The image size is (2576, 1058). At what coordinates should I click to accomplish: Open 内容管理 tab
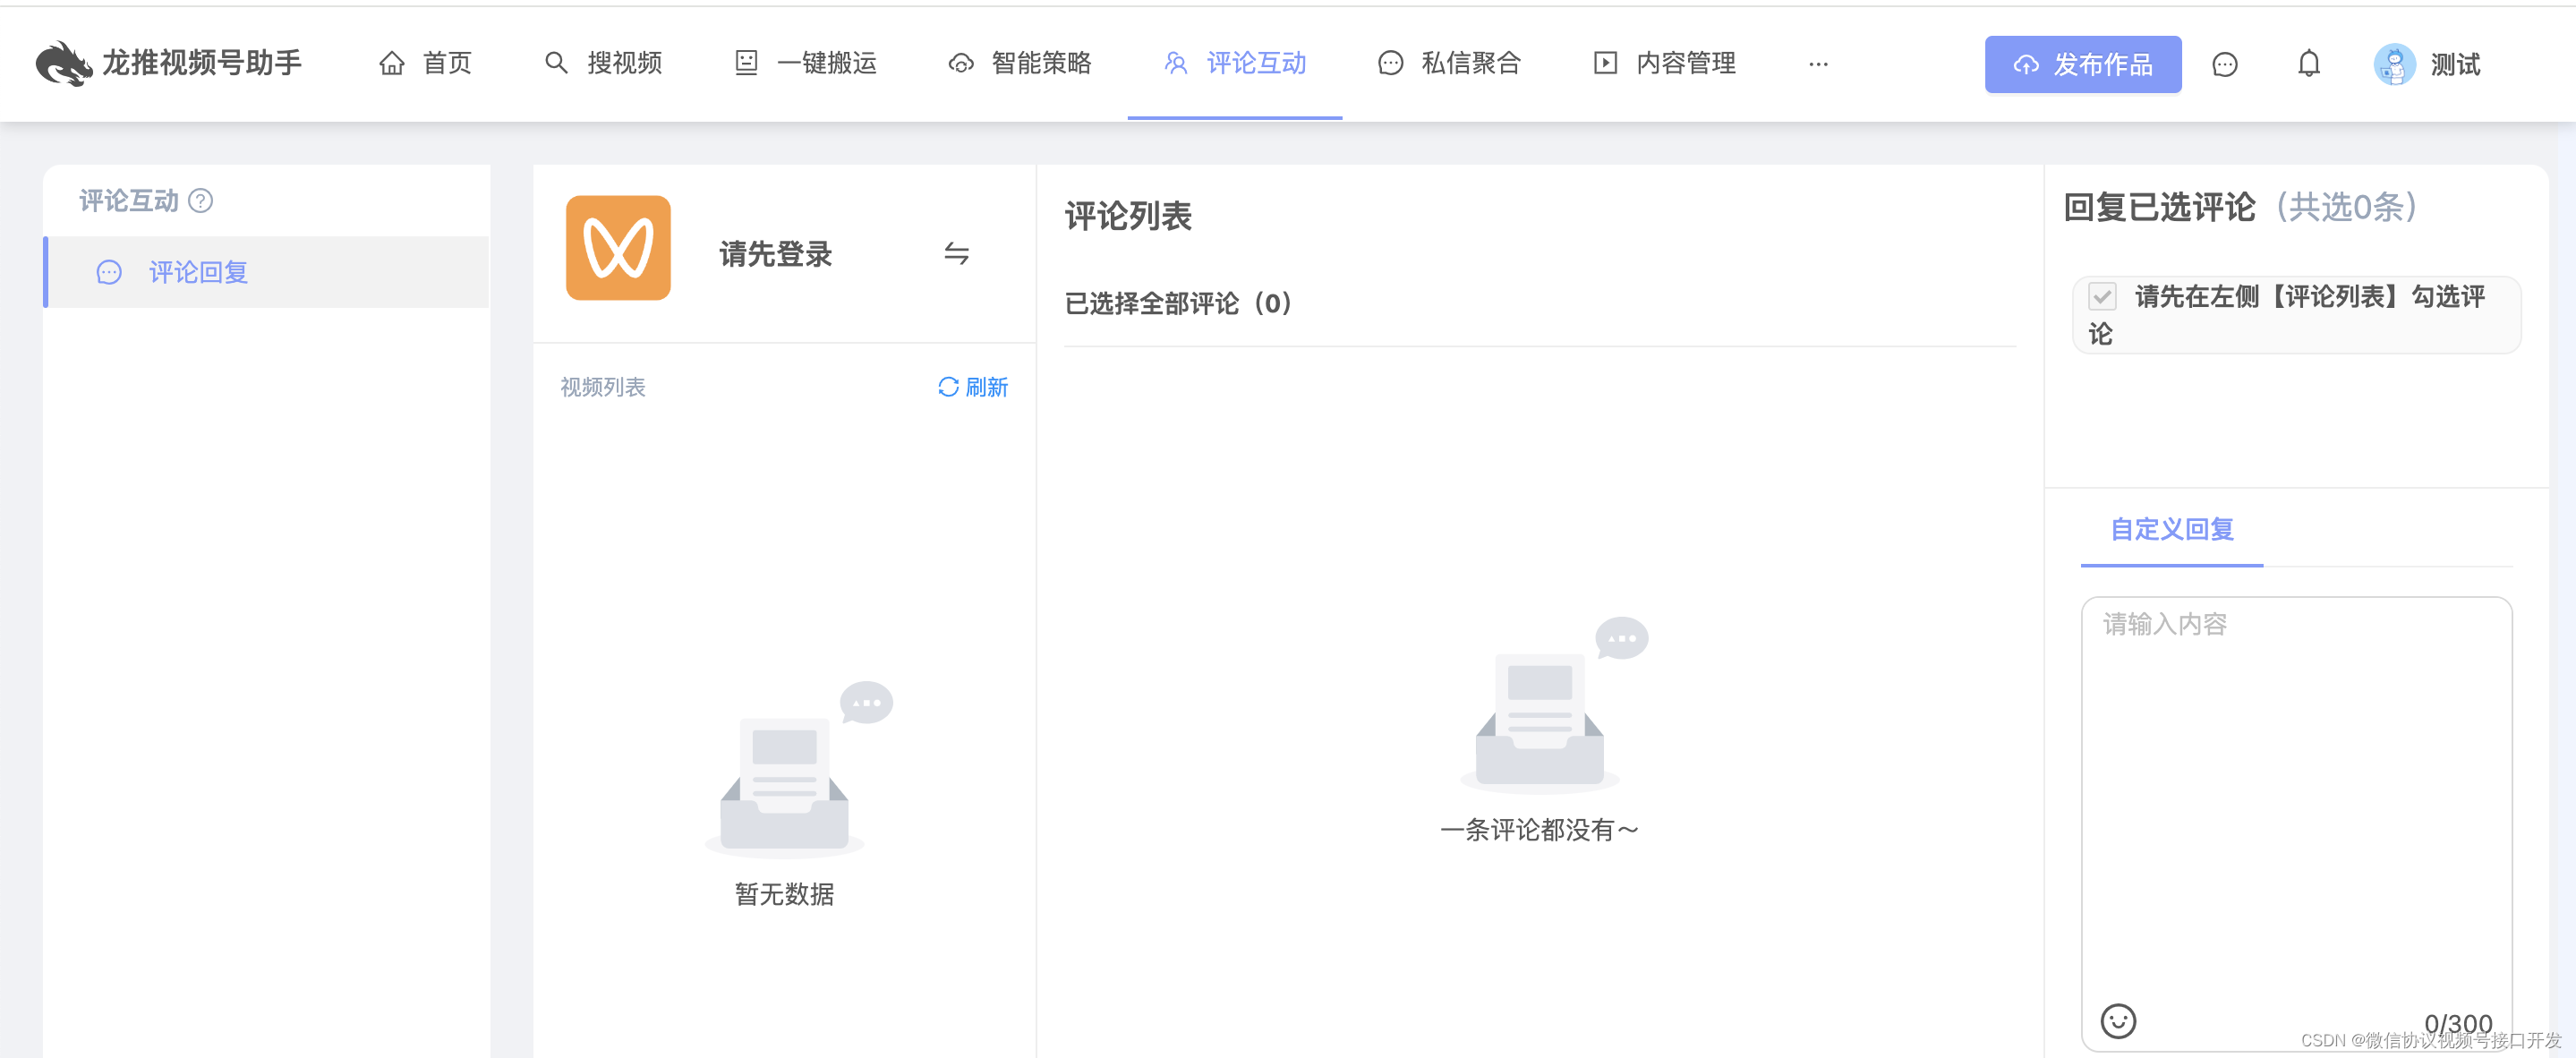(x=1664, y=63)
